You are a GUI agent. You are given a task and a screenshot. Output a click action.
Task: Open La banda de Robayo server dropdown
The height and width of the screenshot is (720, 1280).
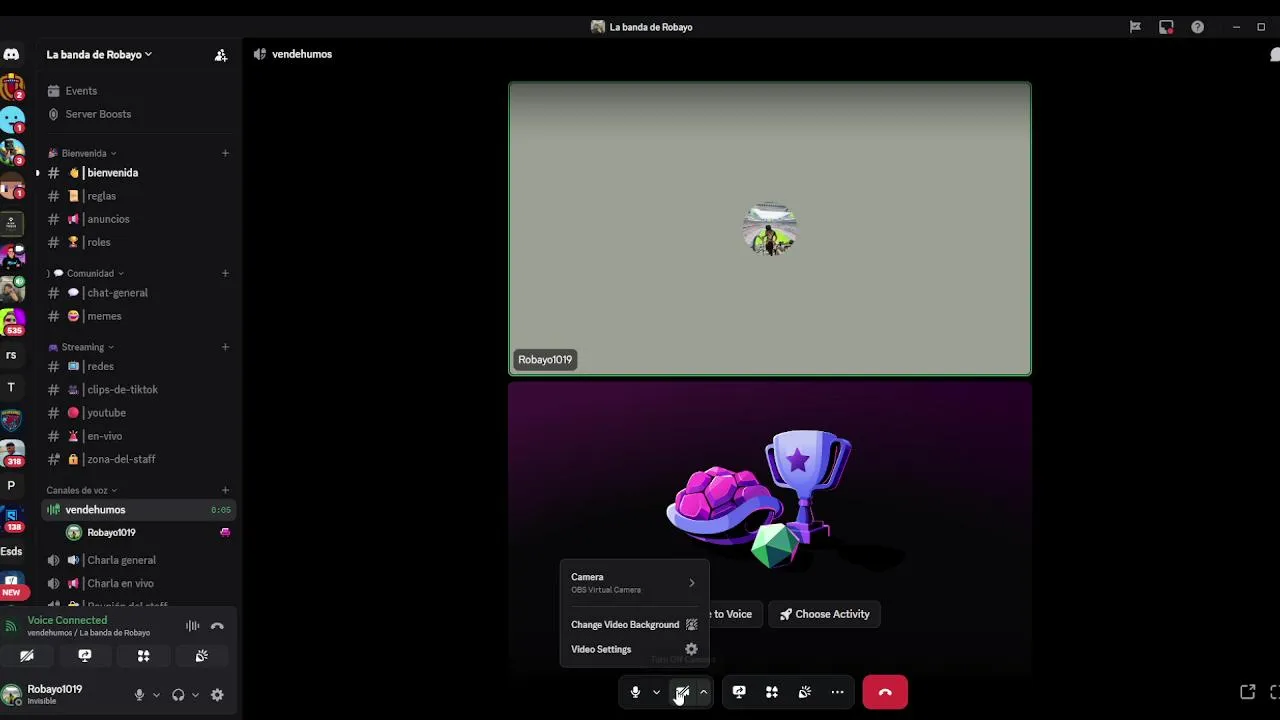click(99, 55)
